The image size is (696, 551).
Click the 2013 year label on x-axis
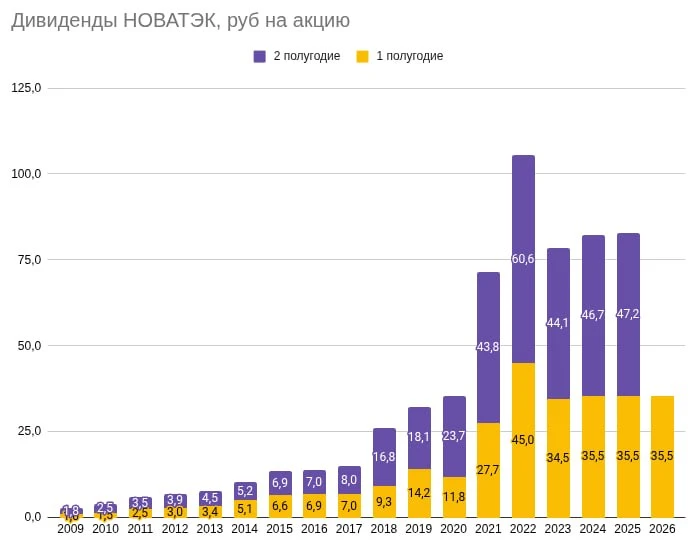point(210,529)
